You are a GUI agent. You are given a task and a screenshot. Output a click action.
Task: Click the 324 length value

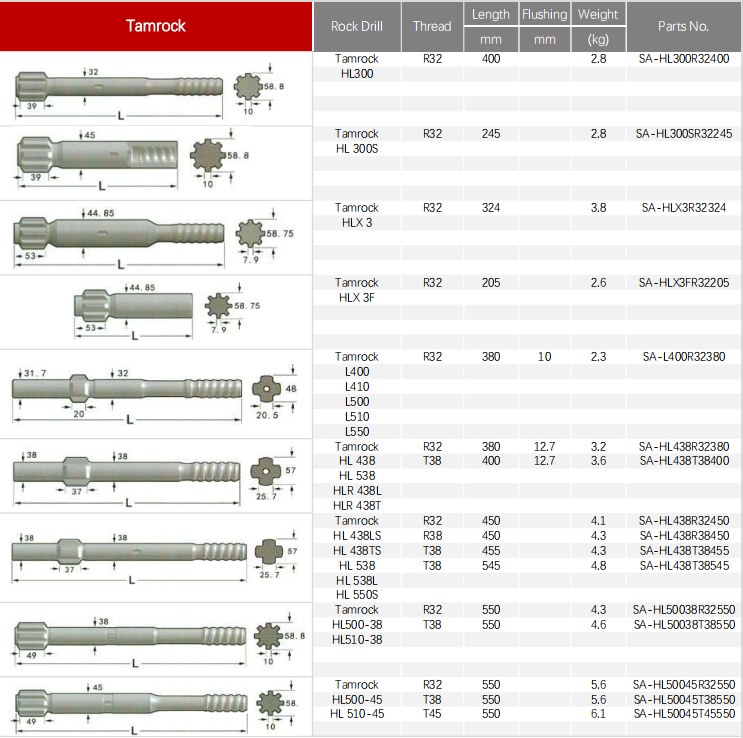491,208
